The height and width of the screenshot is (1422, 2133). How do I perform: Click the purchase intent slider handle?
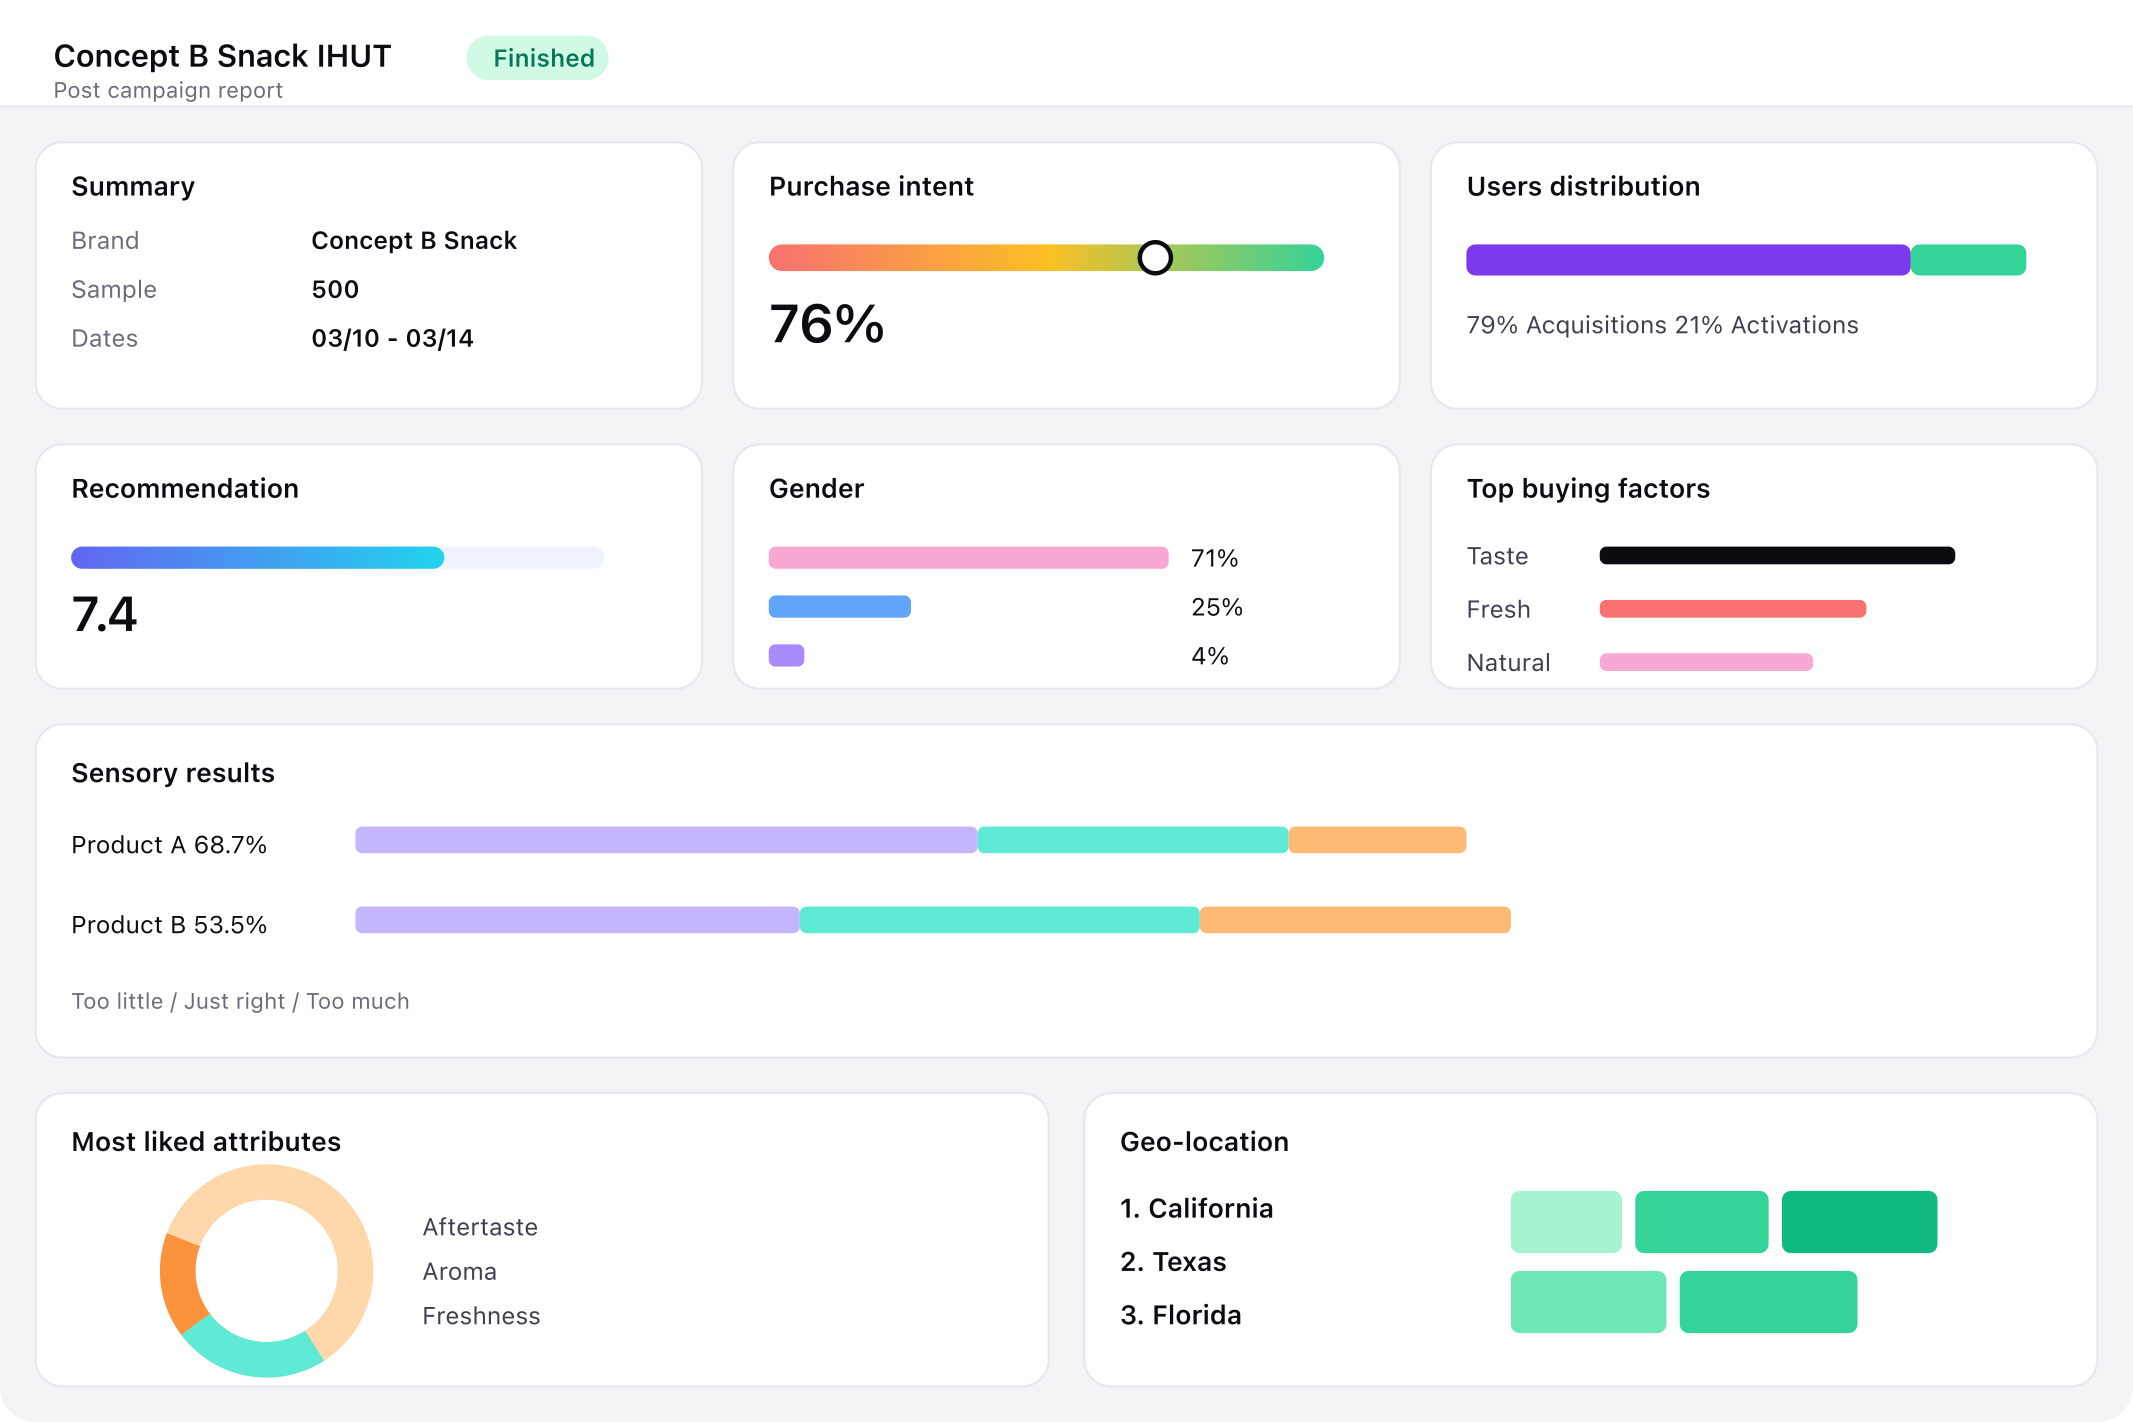pos(1155,258)
